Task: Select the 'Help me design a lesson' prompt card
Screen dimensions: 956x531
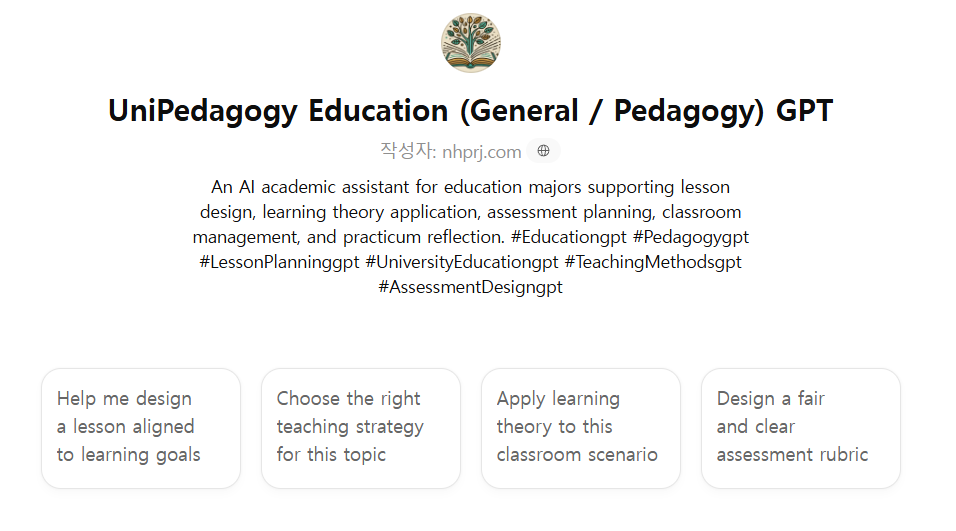Action: [x=141, y=427]
